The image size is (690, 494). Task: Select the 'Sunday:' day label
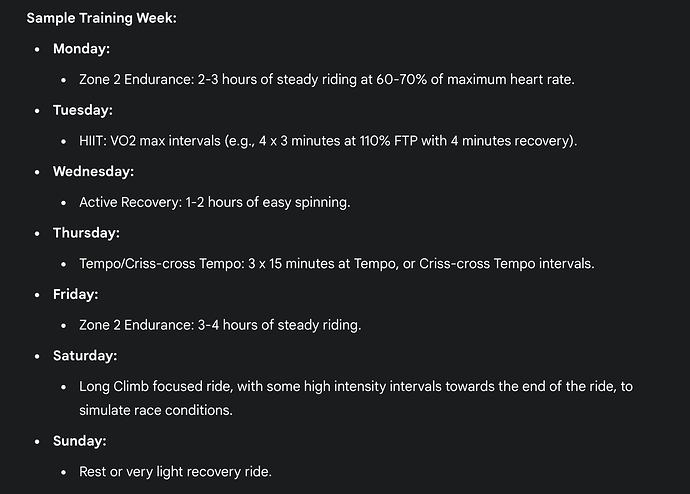[x=80, y=441]
